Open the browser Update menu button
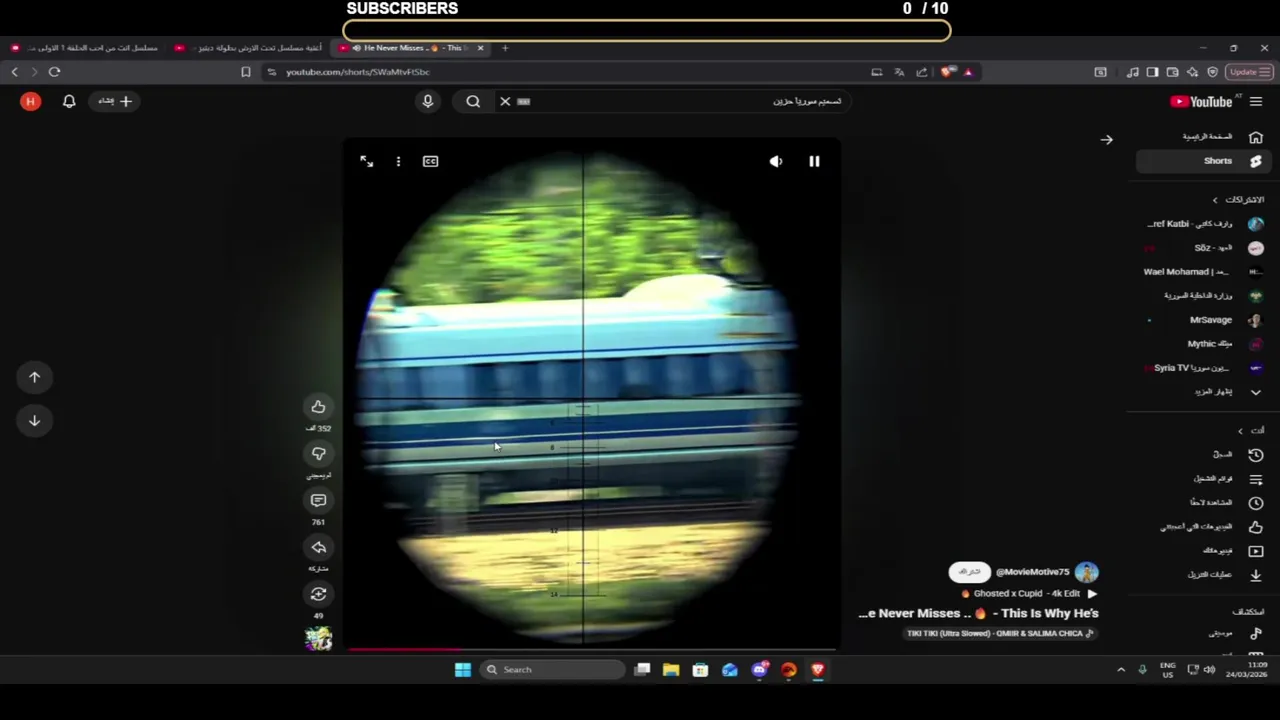The height and width of the screenshot is (720, 1280). (1249, 72)
